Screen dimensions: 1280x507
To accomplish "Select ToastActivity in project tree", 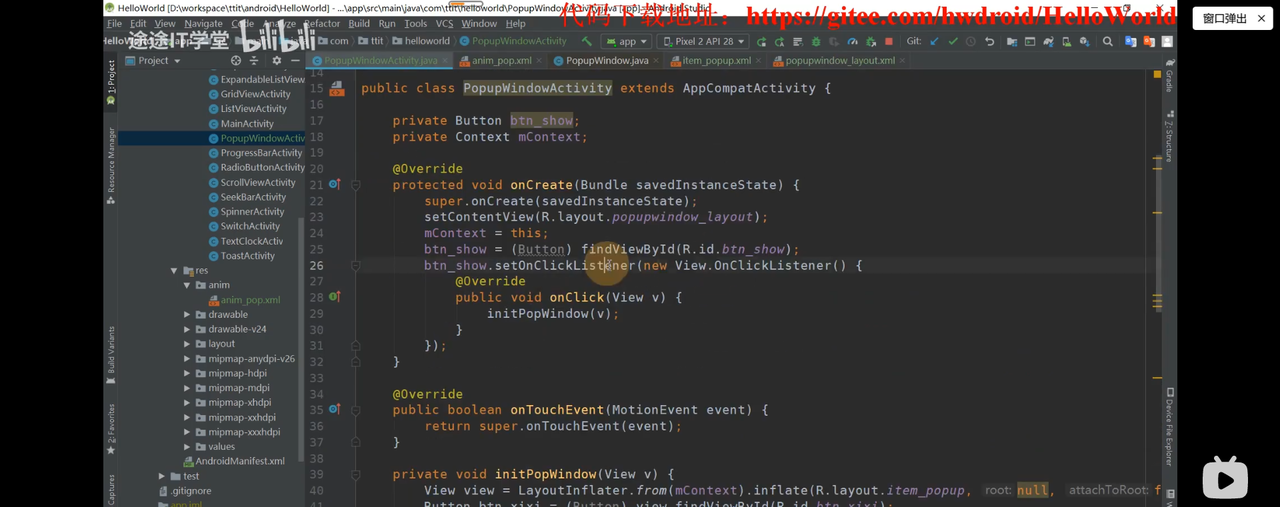I will pyautogui.click(x=241, y=256).
